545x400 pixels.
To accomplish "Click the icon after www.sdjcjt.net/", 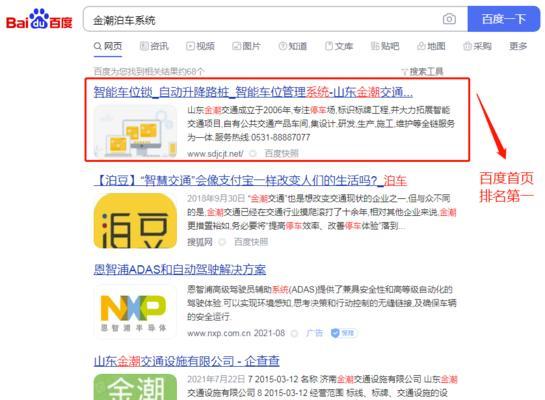I will 253,154.
